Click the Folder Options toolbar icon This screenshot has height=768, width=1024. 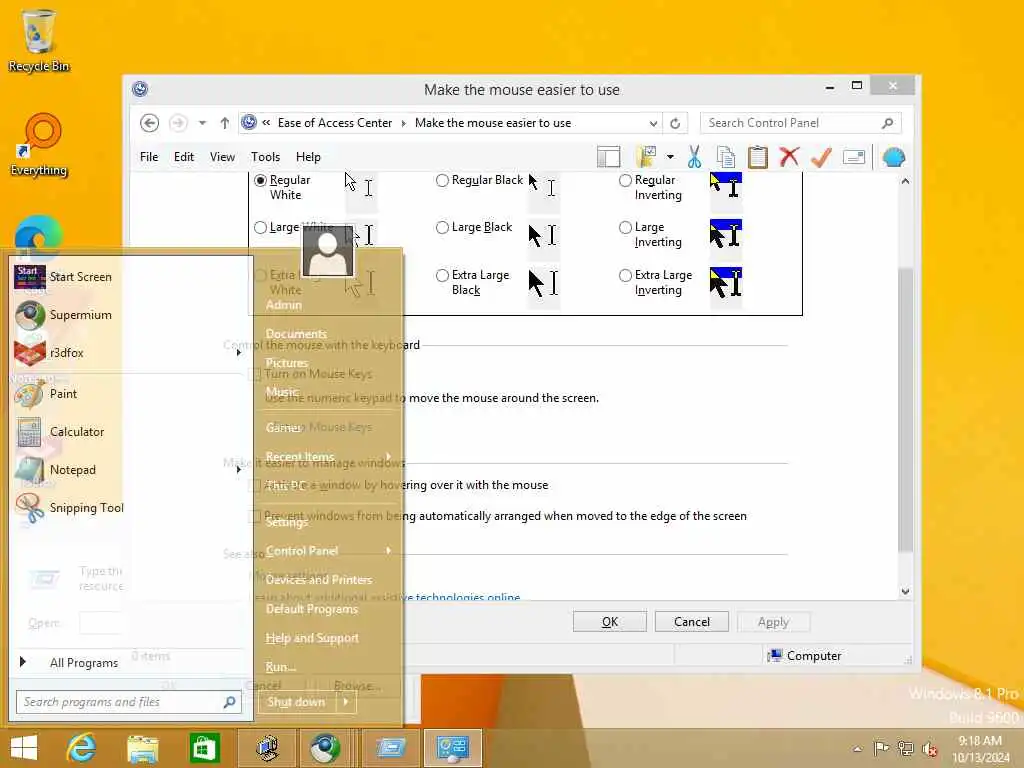coord(646,157)
